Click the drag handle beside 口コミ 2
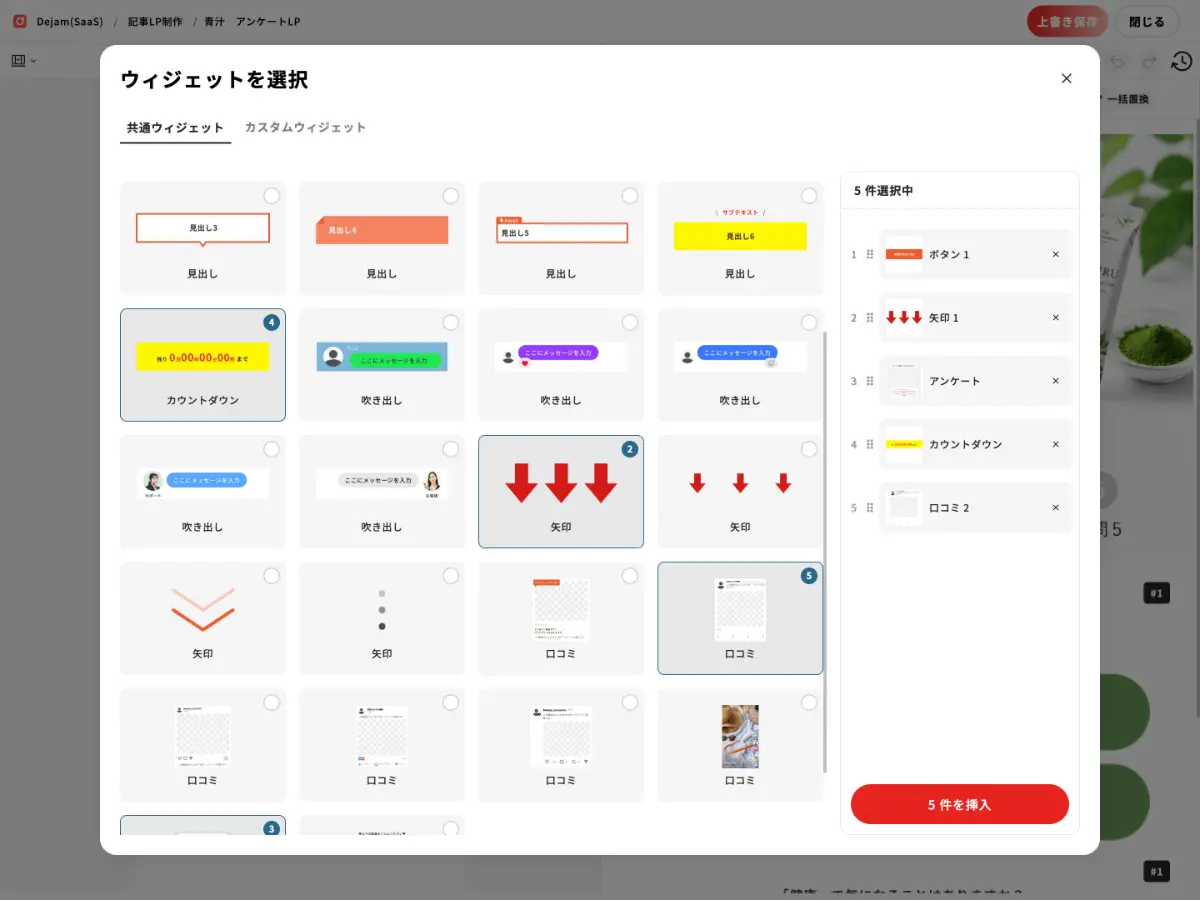Image resolution: width=1200 pixels, height=900 pixels. [869, 508]
